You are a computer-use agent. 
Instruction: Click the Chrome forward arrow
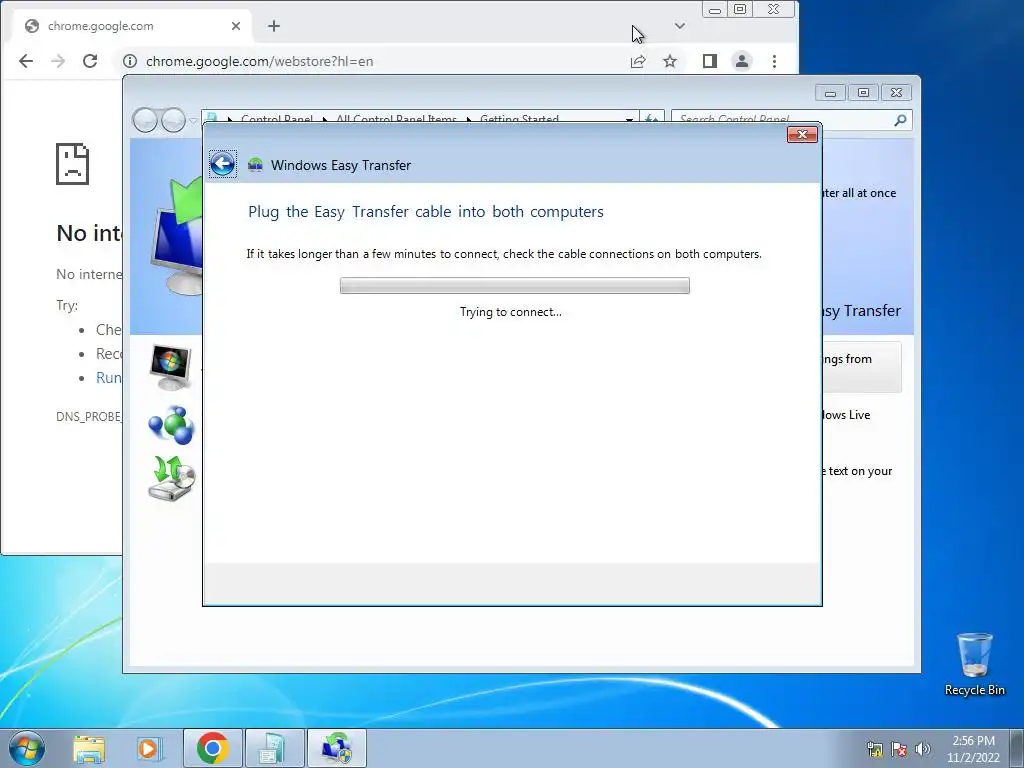click(58, 61)
